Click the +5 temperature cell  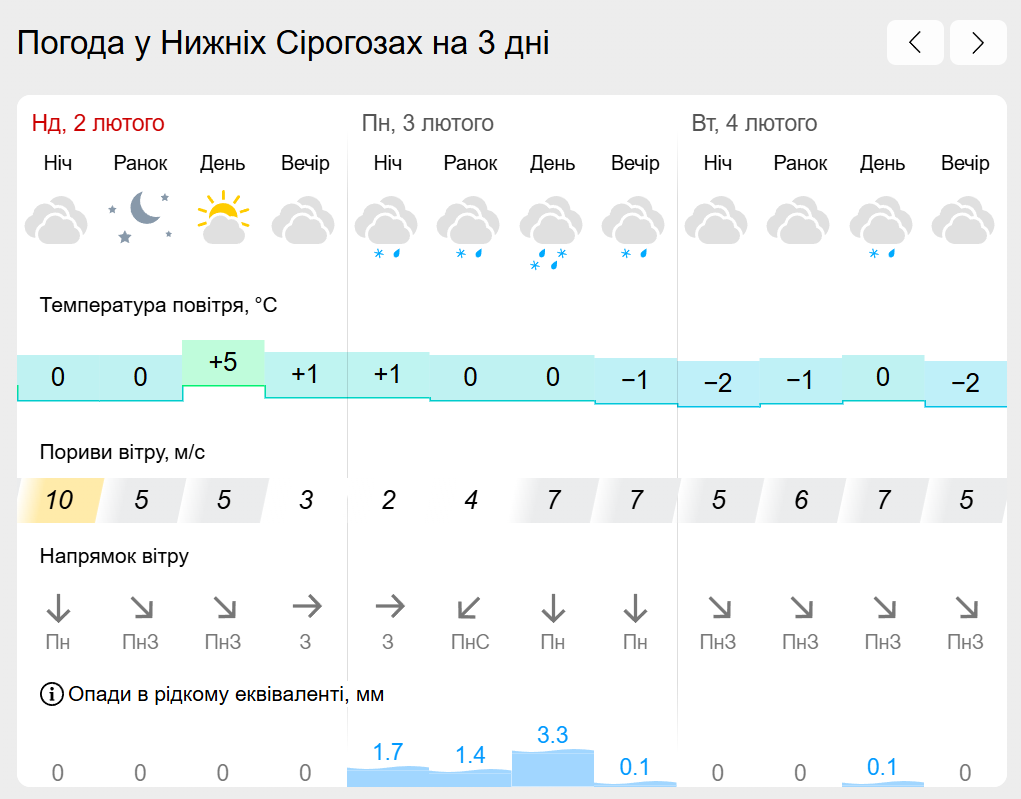tap(223, 363)
